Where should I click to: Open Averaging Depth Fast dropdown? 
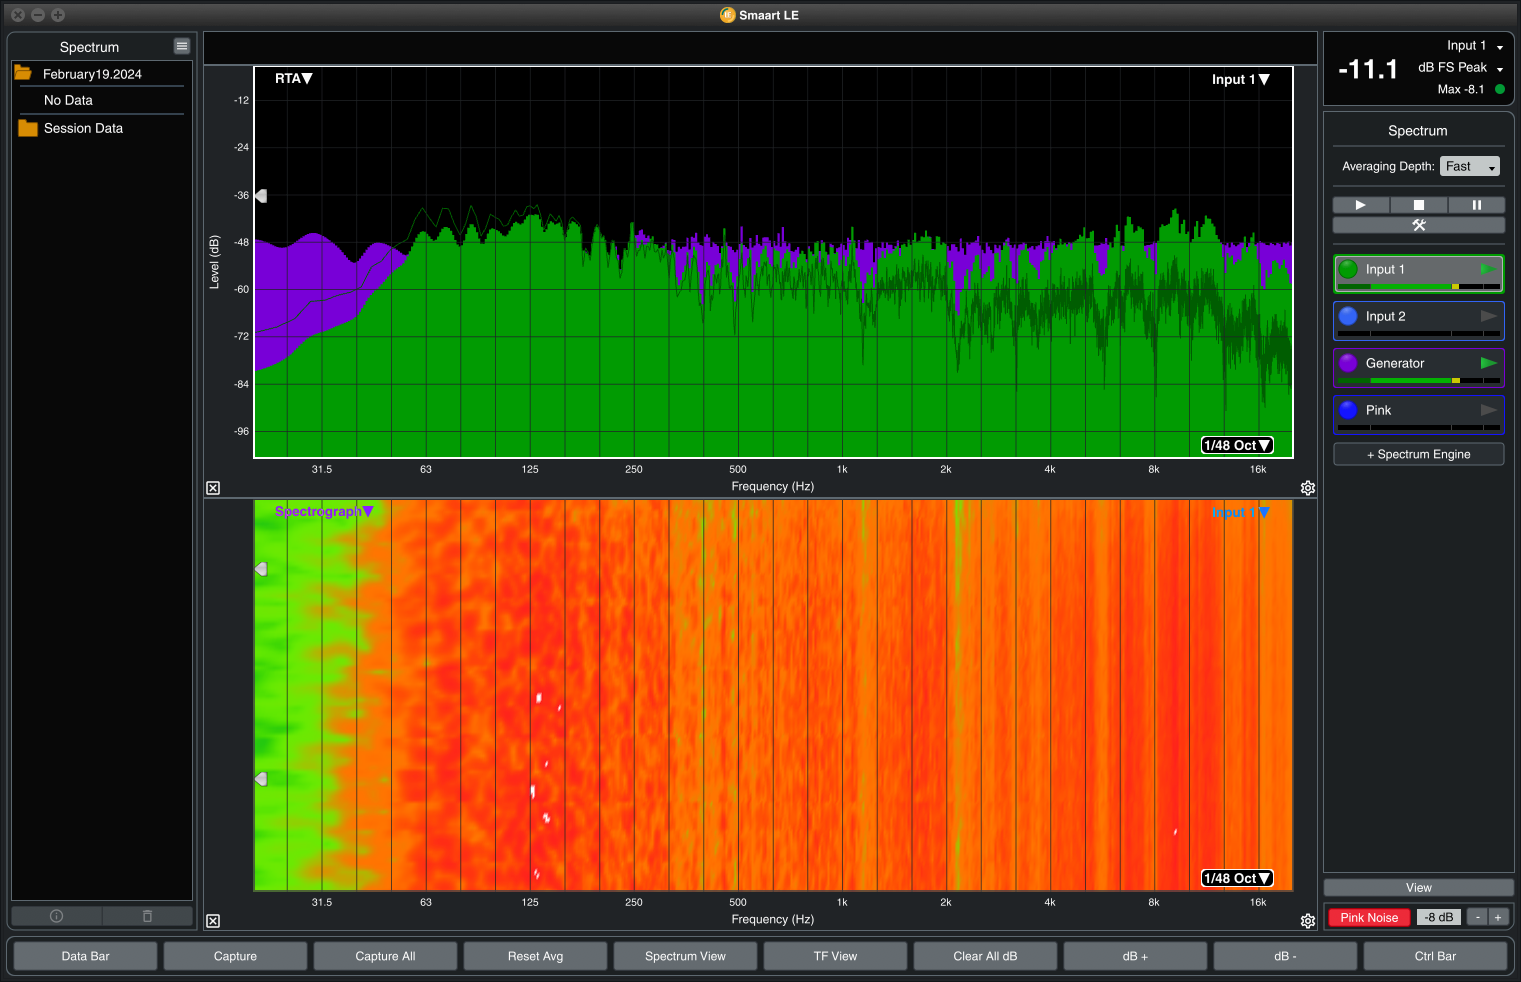(x=1470, y=166)
